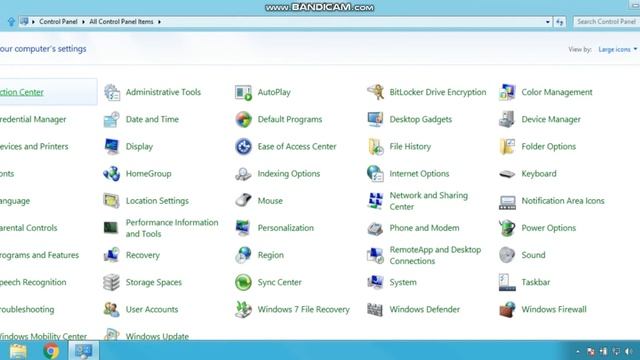The height and width of the screenshot is (360, 640).
Task: Open the Device Manager icon
Action: pyautogui.click(x=507, y=120)
